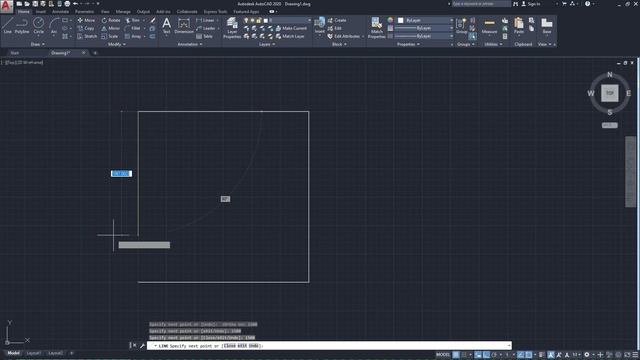Click the Table annotation tool
The image size is (640, 360).
(204, 36)
